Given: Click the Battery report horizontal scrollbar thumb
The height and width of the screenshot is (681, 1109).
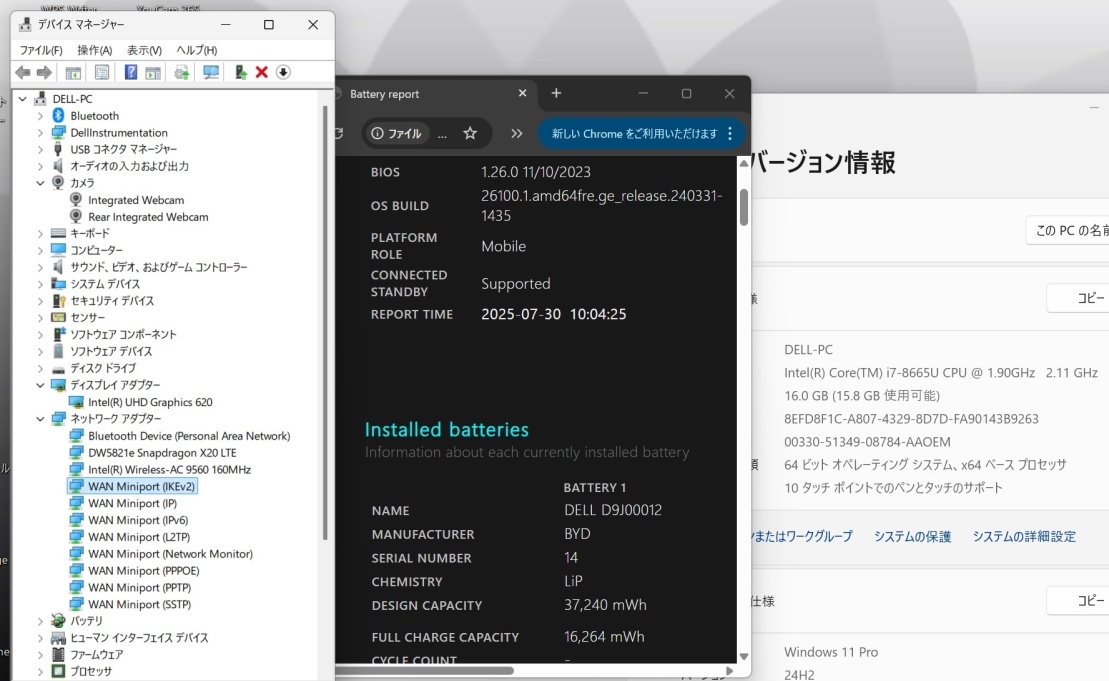Looking at the screenshot, I should pyautogui.click(x=426, y=670).
